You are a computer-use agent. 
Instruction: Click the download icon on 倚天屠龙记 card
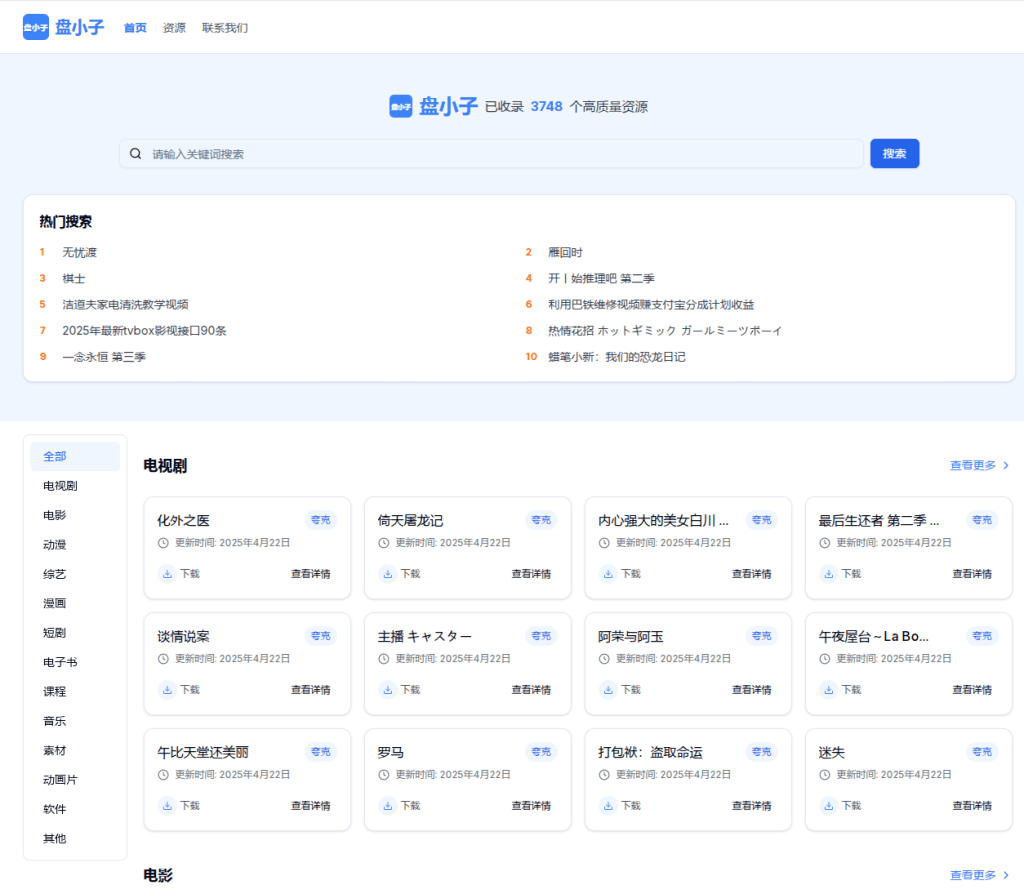pyautogui.click(x=387, y=574)
